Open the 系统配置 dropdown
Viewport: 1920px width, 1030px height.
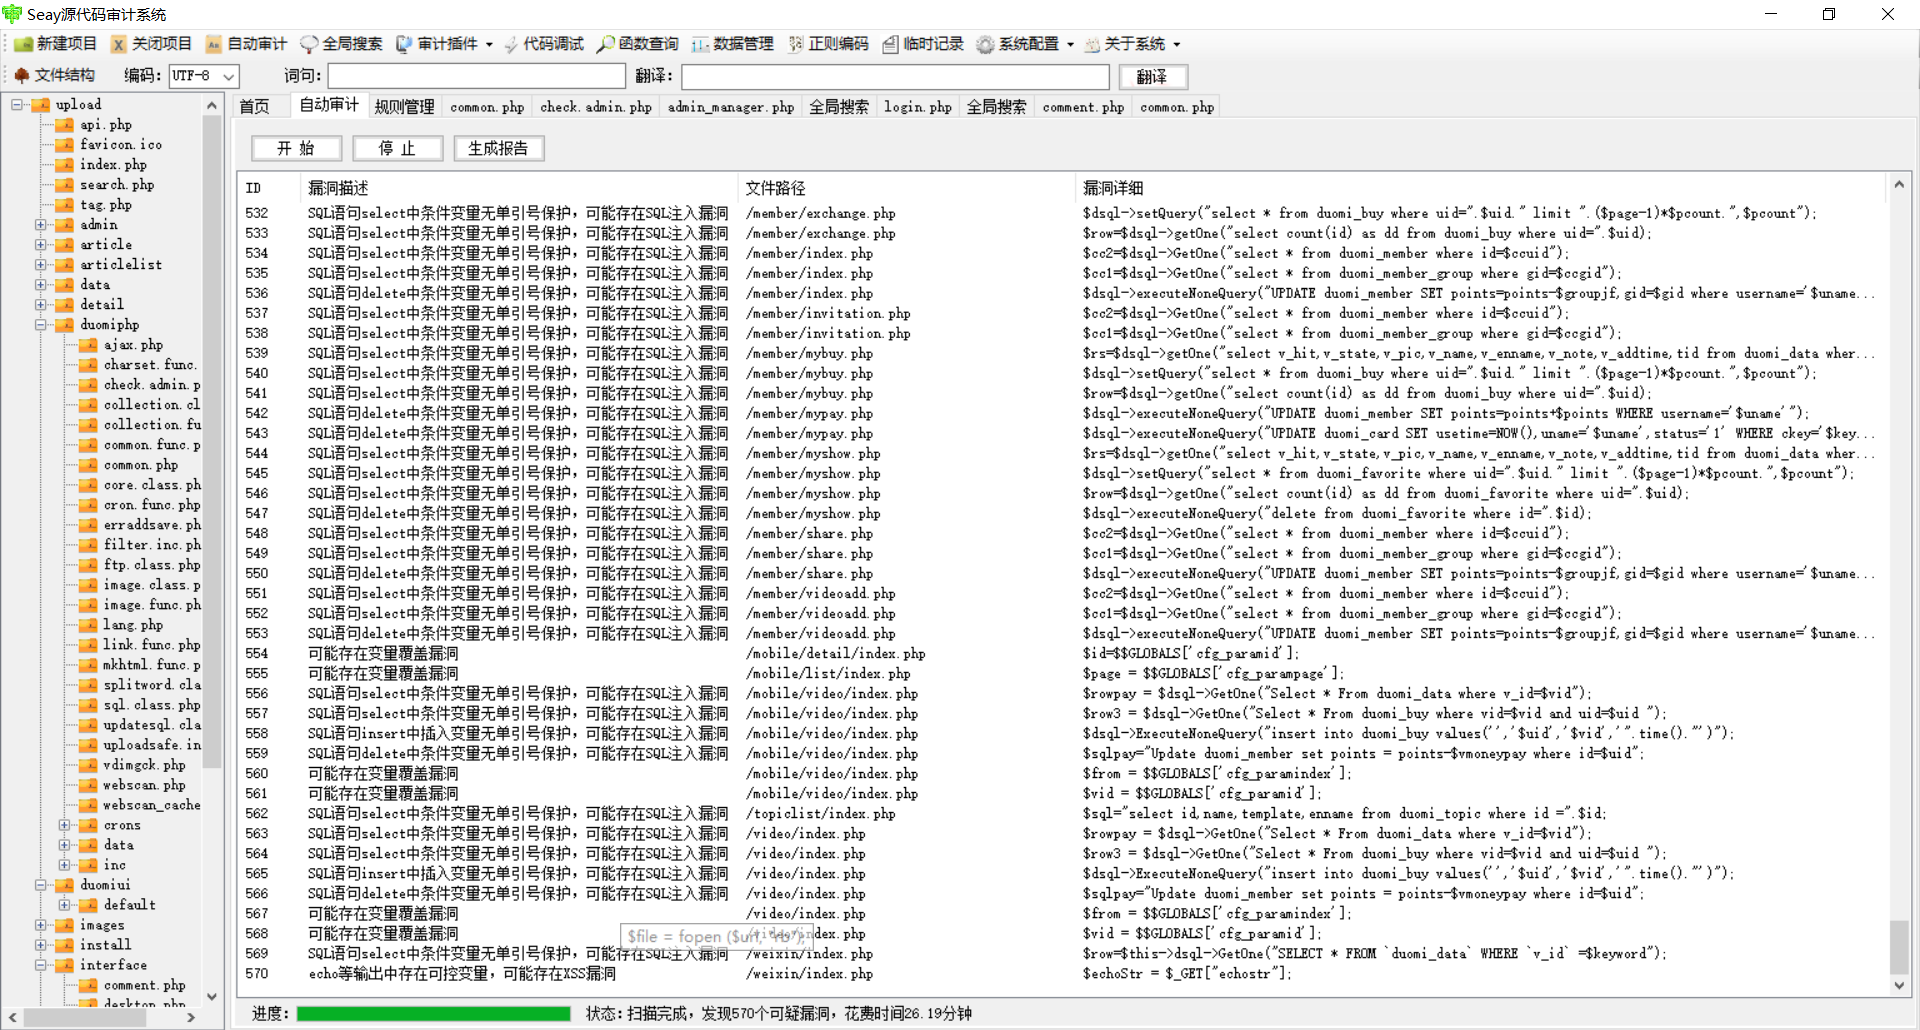point(1025,44)
